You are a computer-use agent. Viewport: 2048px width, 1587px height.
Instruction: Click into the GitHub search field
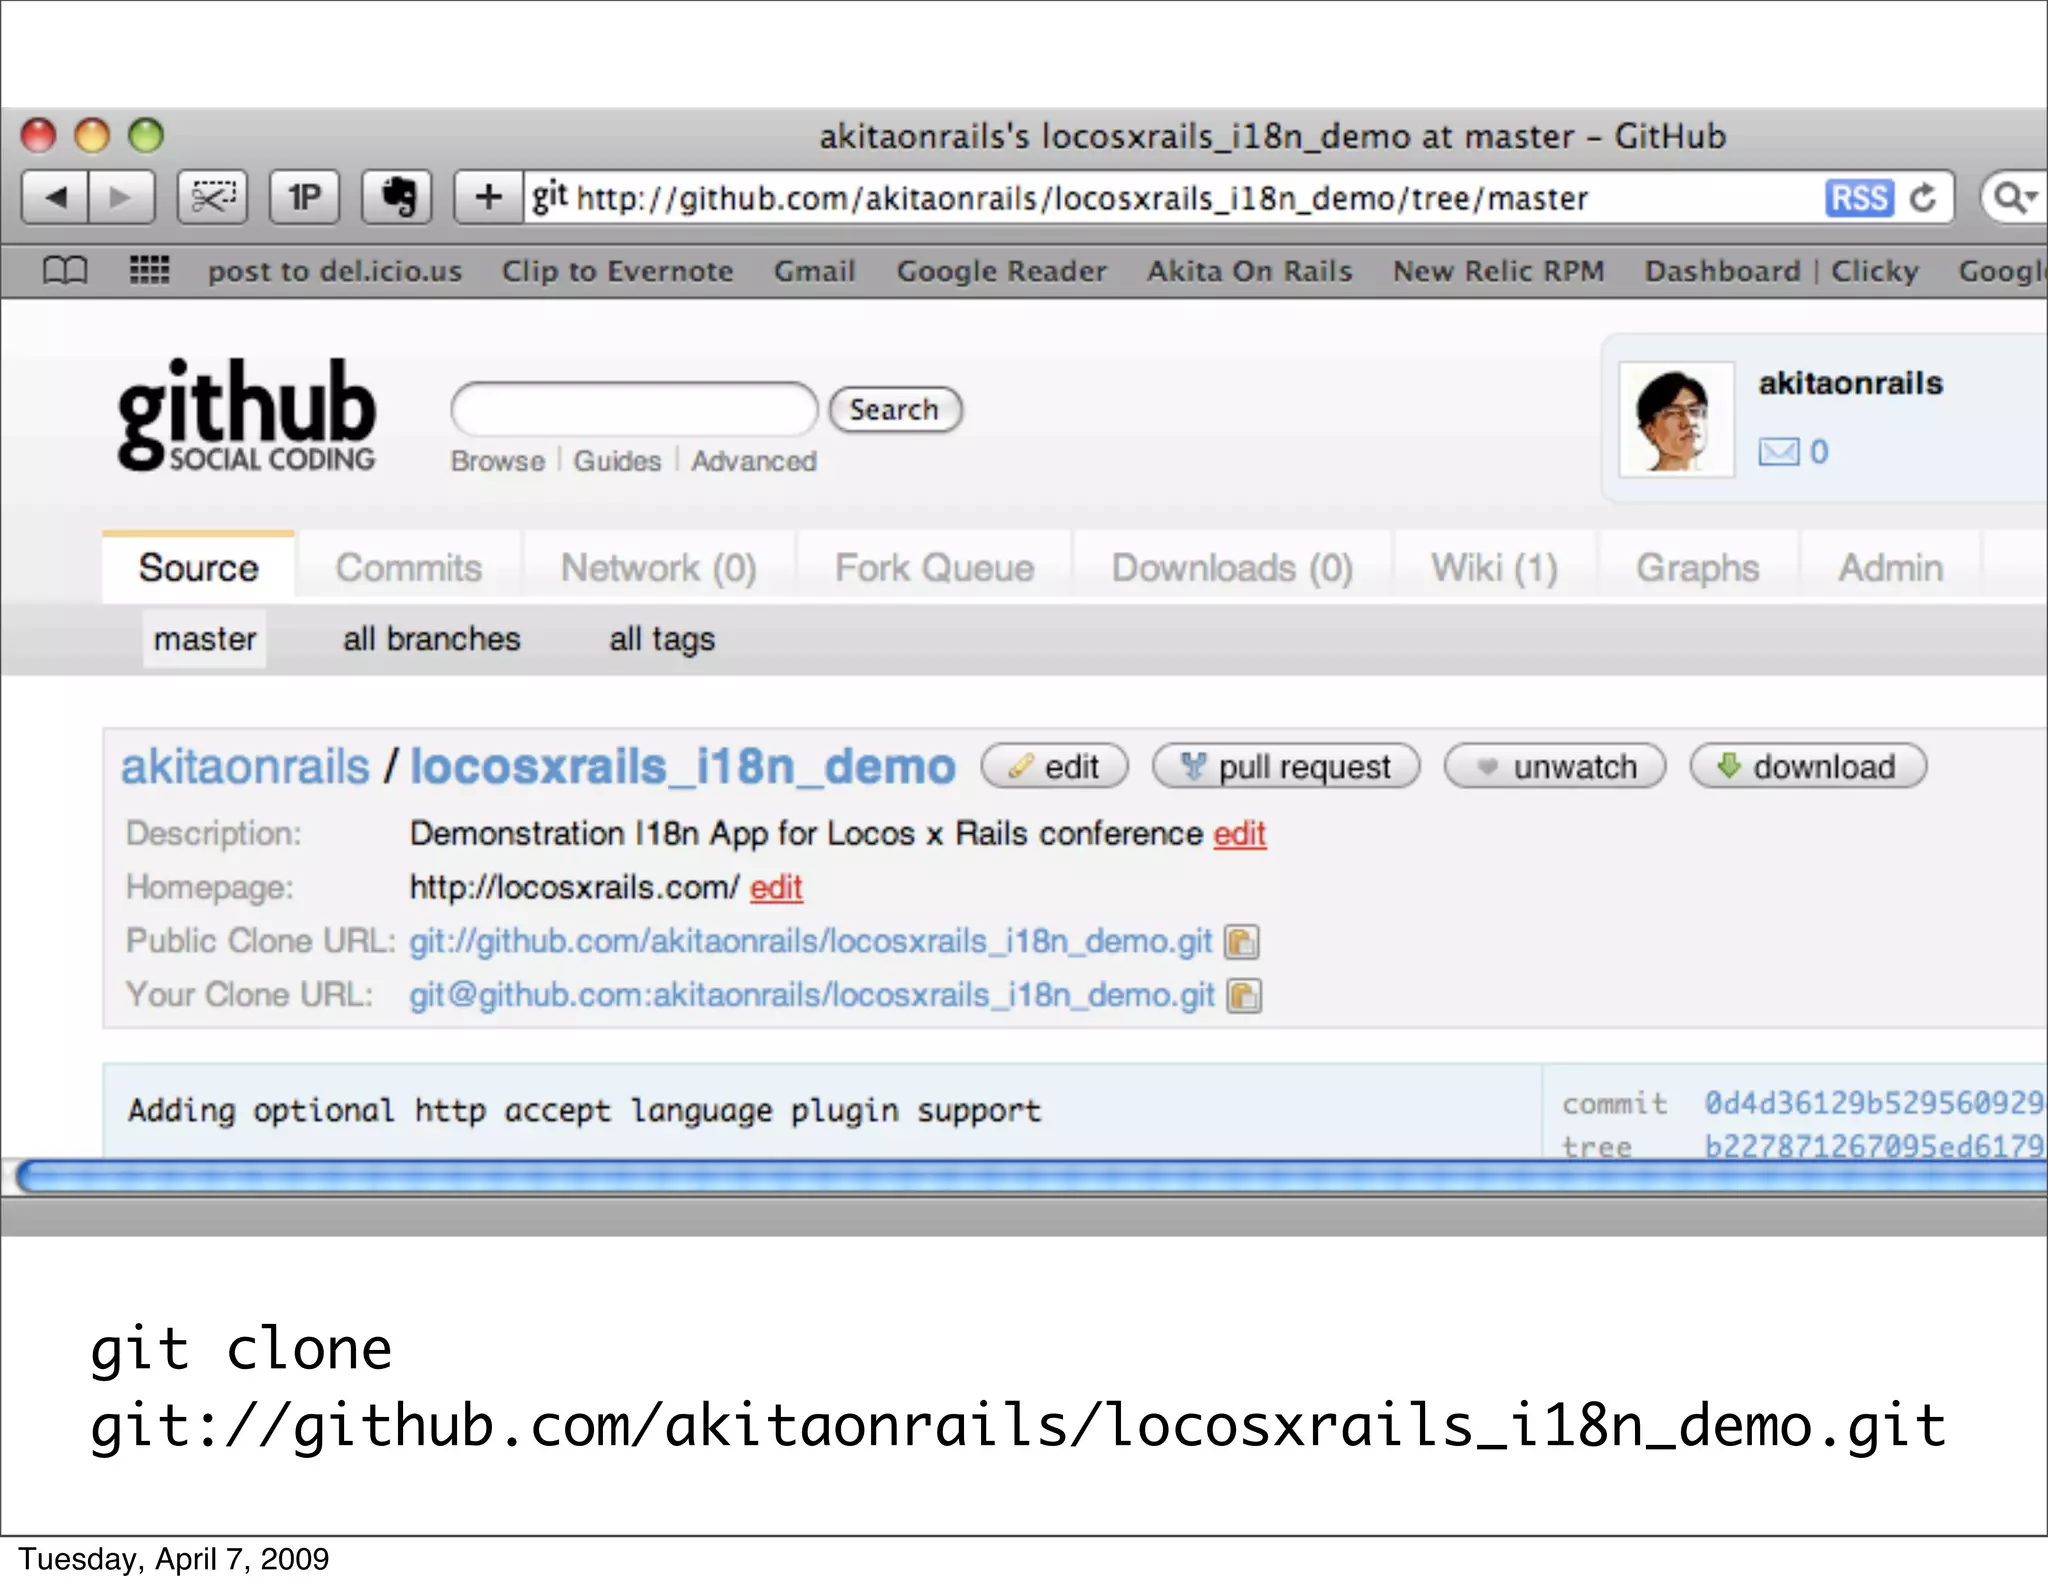coord(634,409)
